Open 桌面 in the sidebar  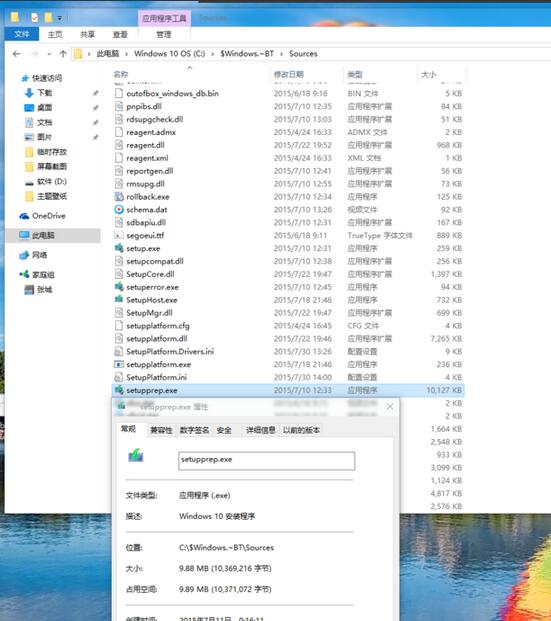pyautogui.click(x=44, y=108)
